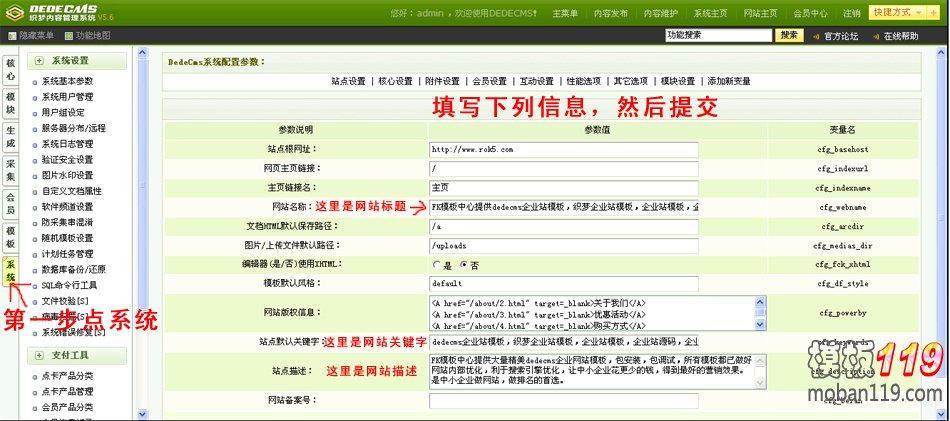Open 验证安全设置 in the sidebar

[x=67, y=160]
